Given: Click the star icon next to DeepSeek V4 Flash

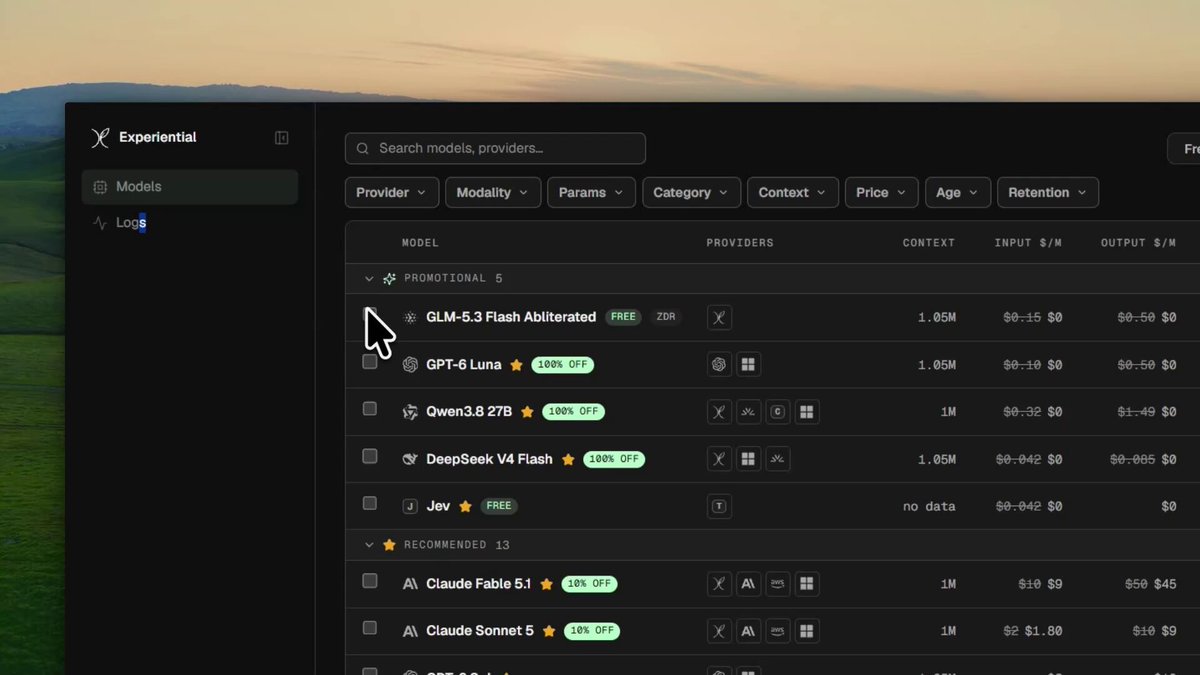Looking at the screenshot, I should [x=568, y=460].
